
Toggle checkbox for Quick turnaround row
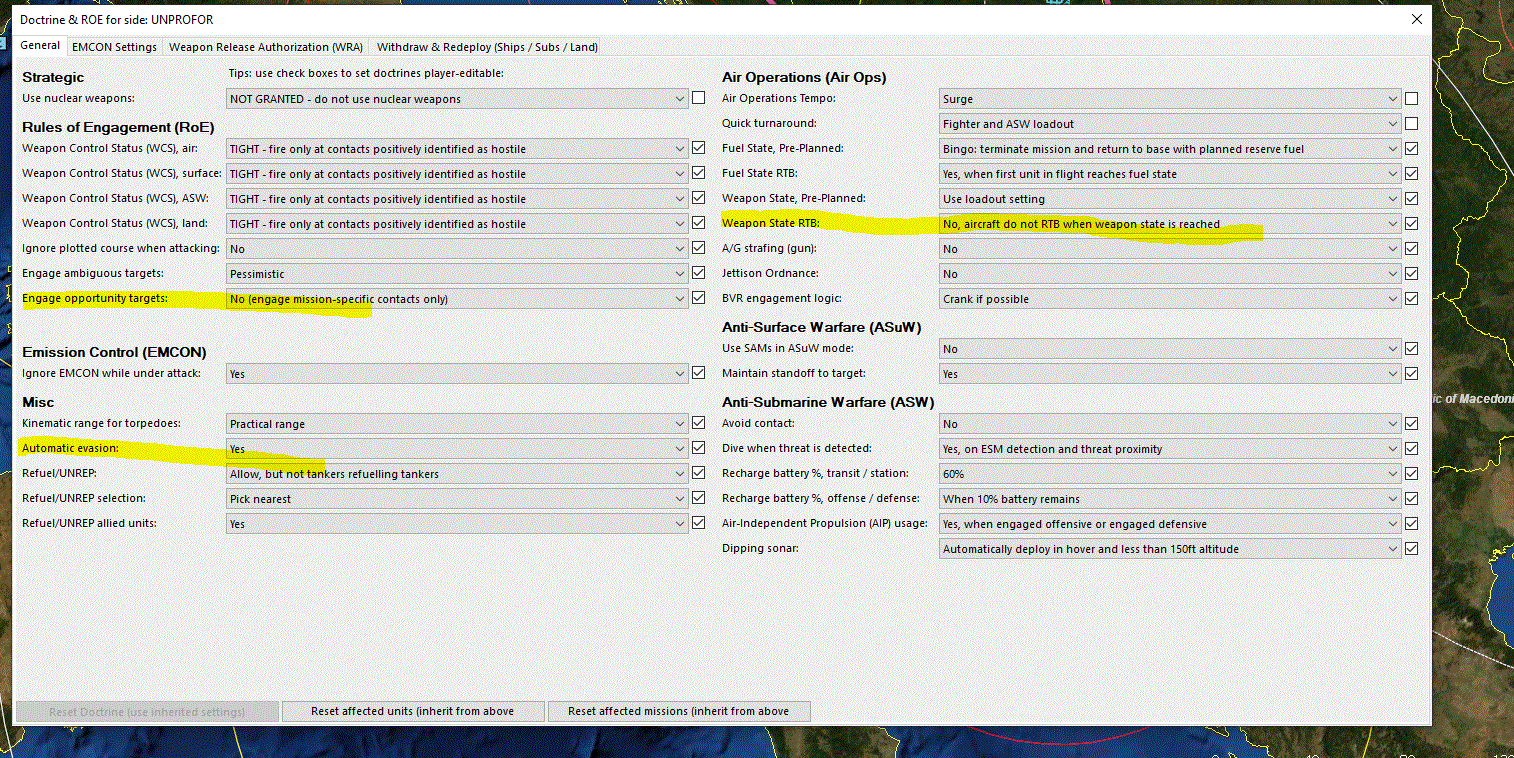point(1411,123)
